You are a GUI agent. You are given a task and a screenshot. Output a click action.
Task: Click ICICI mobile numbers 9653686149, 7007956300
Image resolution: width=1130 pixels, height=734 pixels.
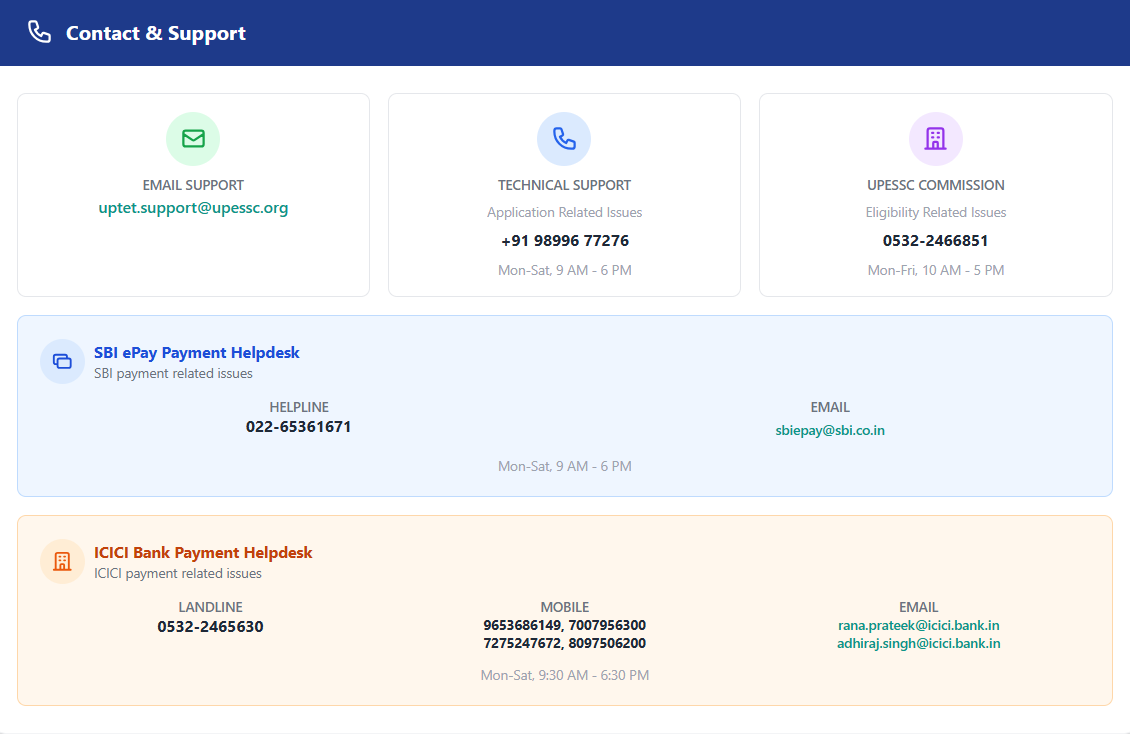tap(564, 625)
